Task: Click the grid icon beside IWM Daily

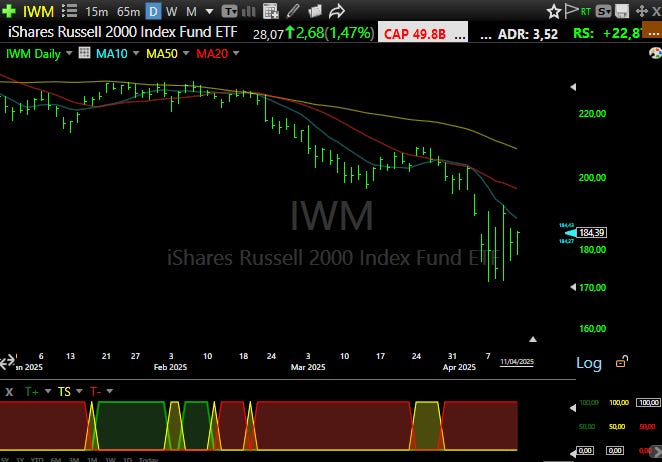Action: tap(84, 52)
